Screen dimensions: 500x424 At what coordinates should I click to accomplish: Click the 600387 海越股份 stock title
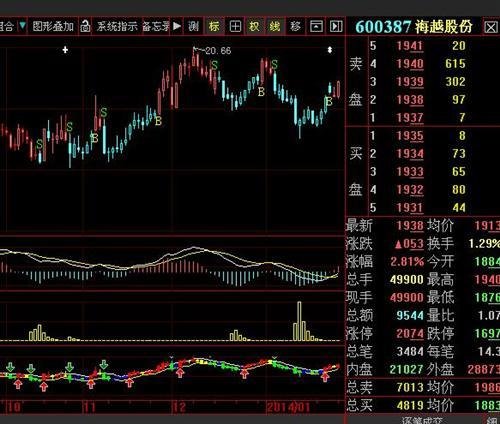414,27
